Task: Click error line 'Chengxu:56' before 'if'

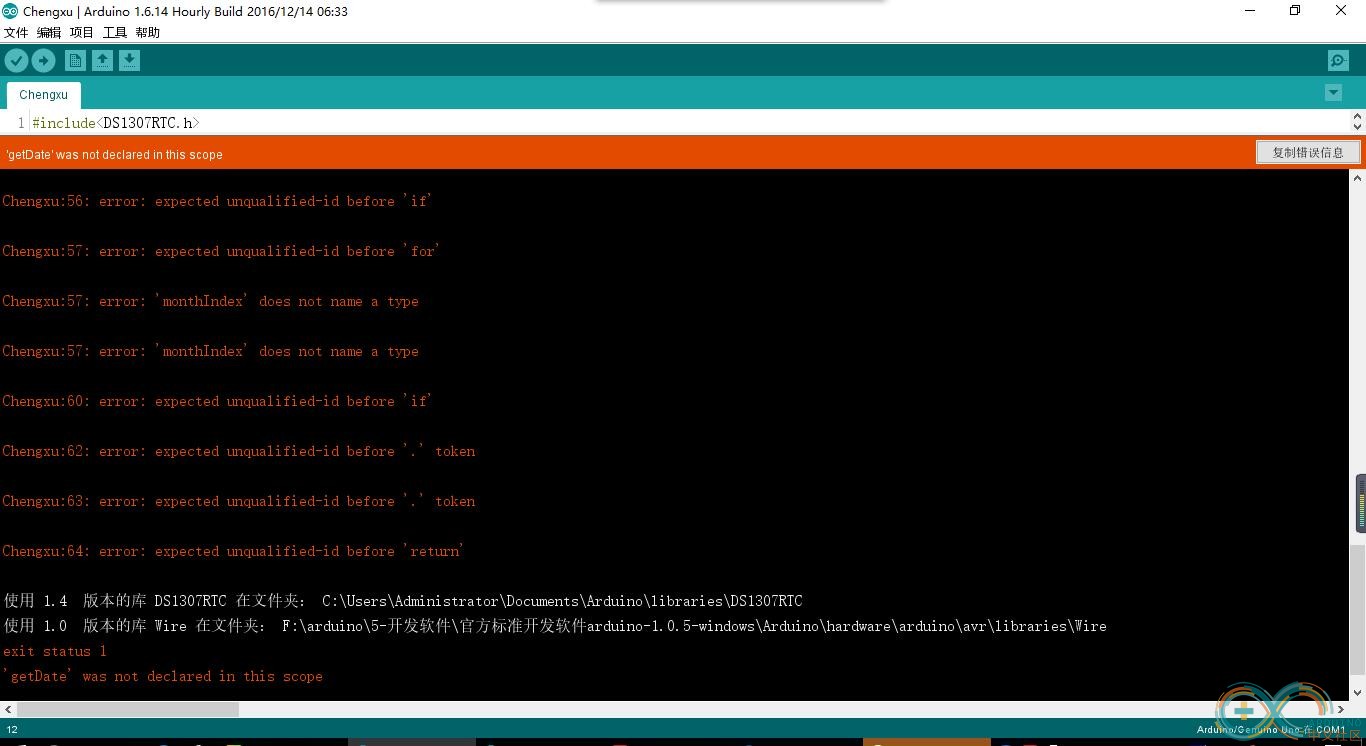Action: (217, 201)
